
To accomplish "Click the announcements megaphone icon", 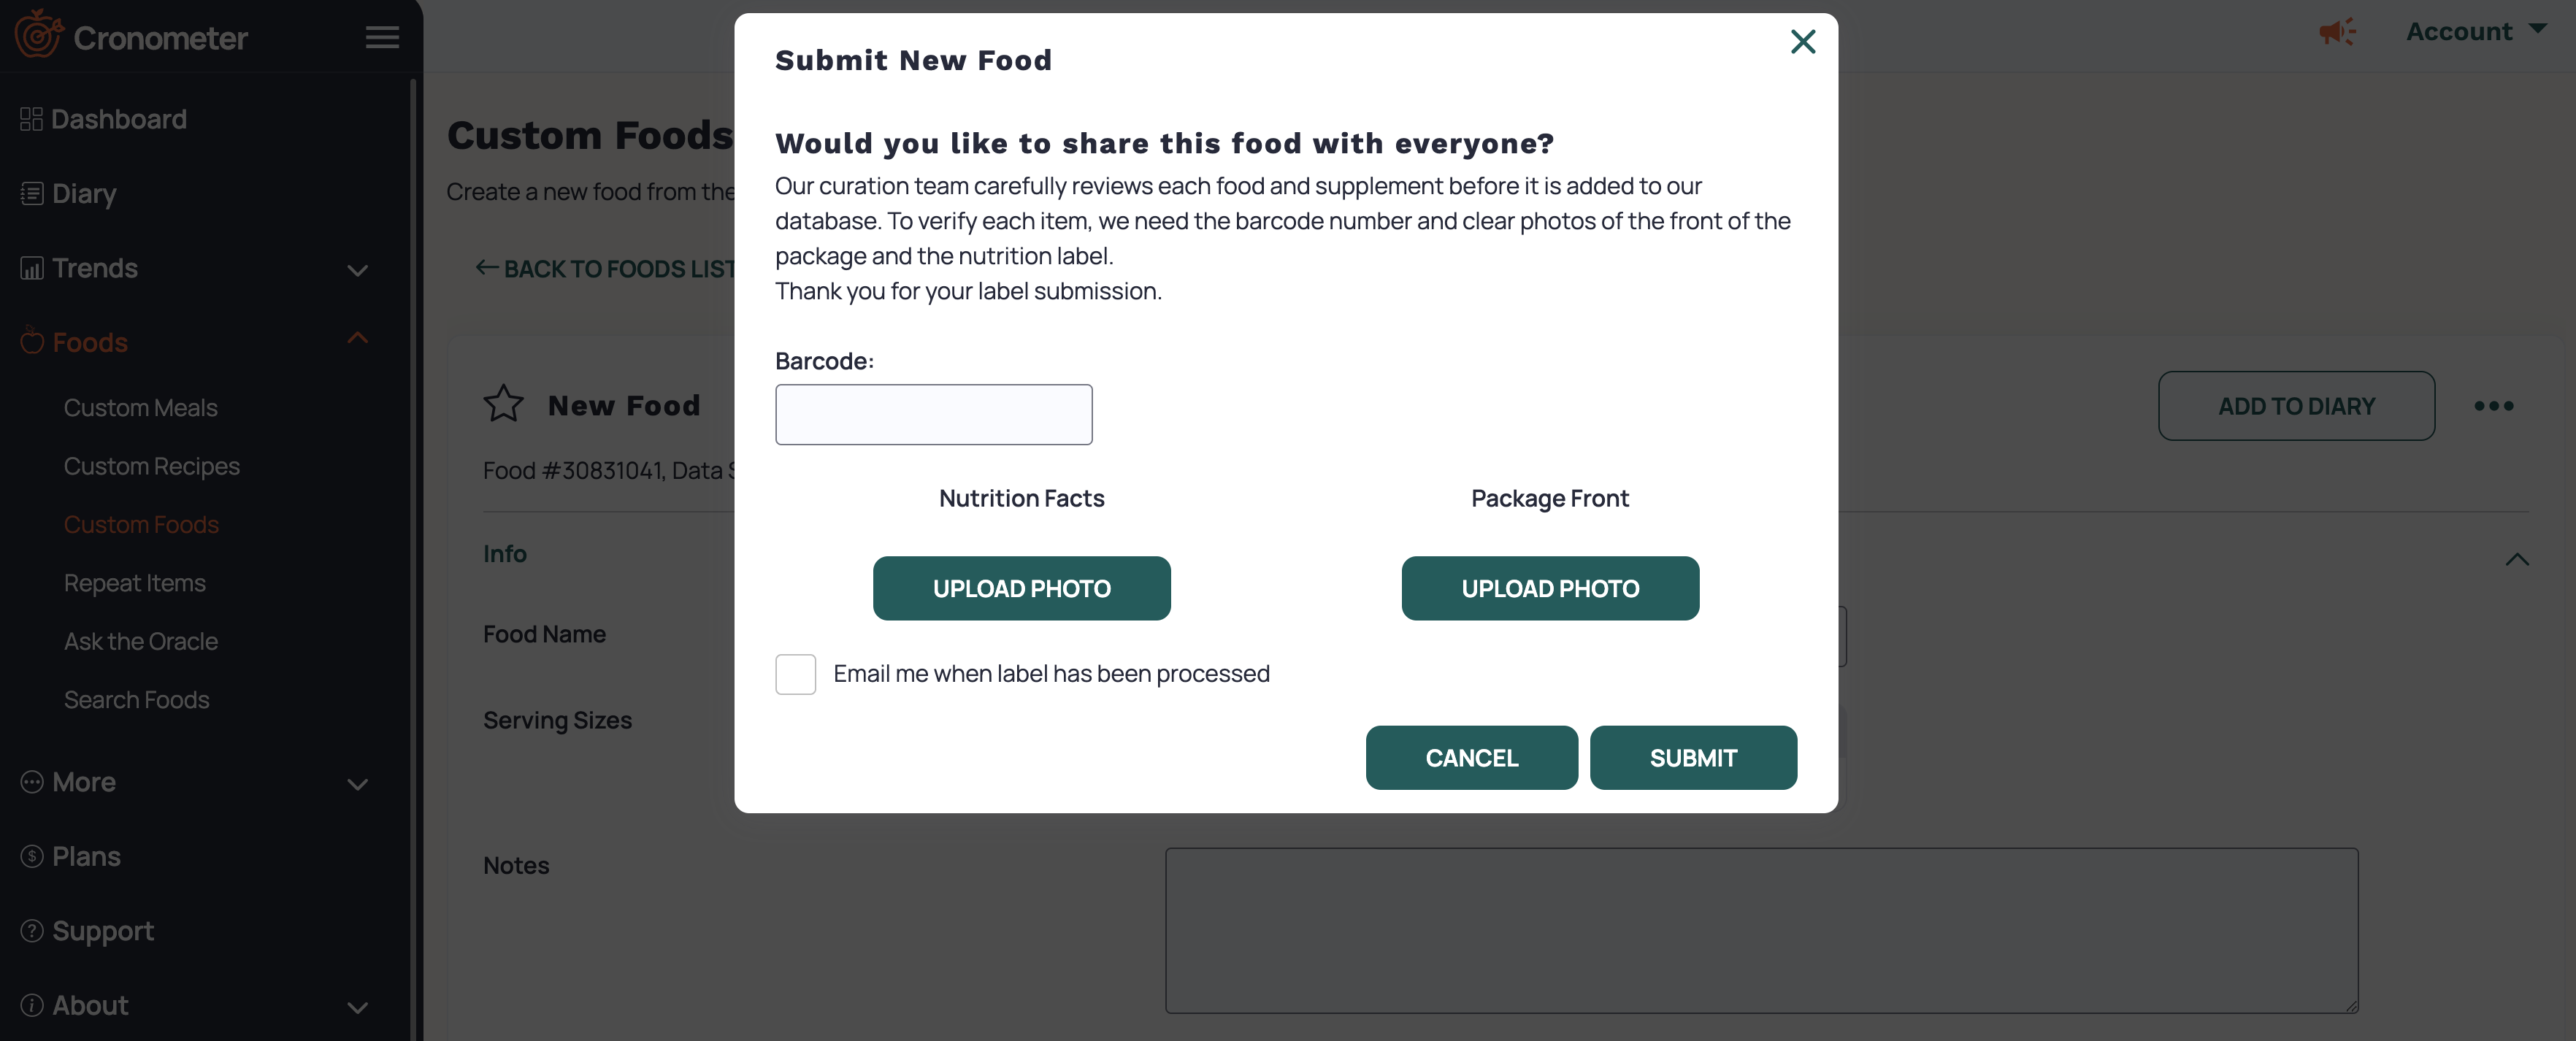I will click(2337, 32).
